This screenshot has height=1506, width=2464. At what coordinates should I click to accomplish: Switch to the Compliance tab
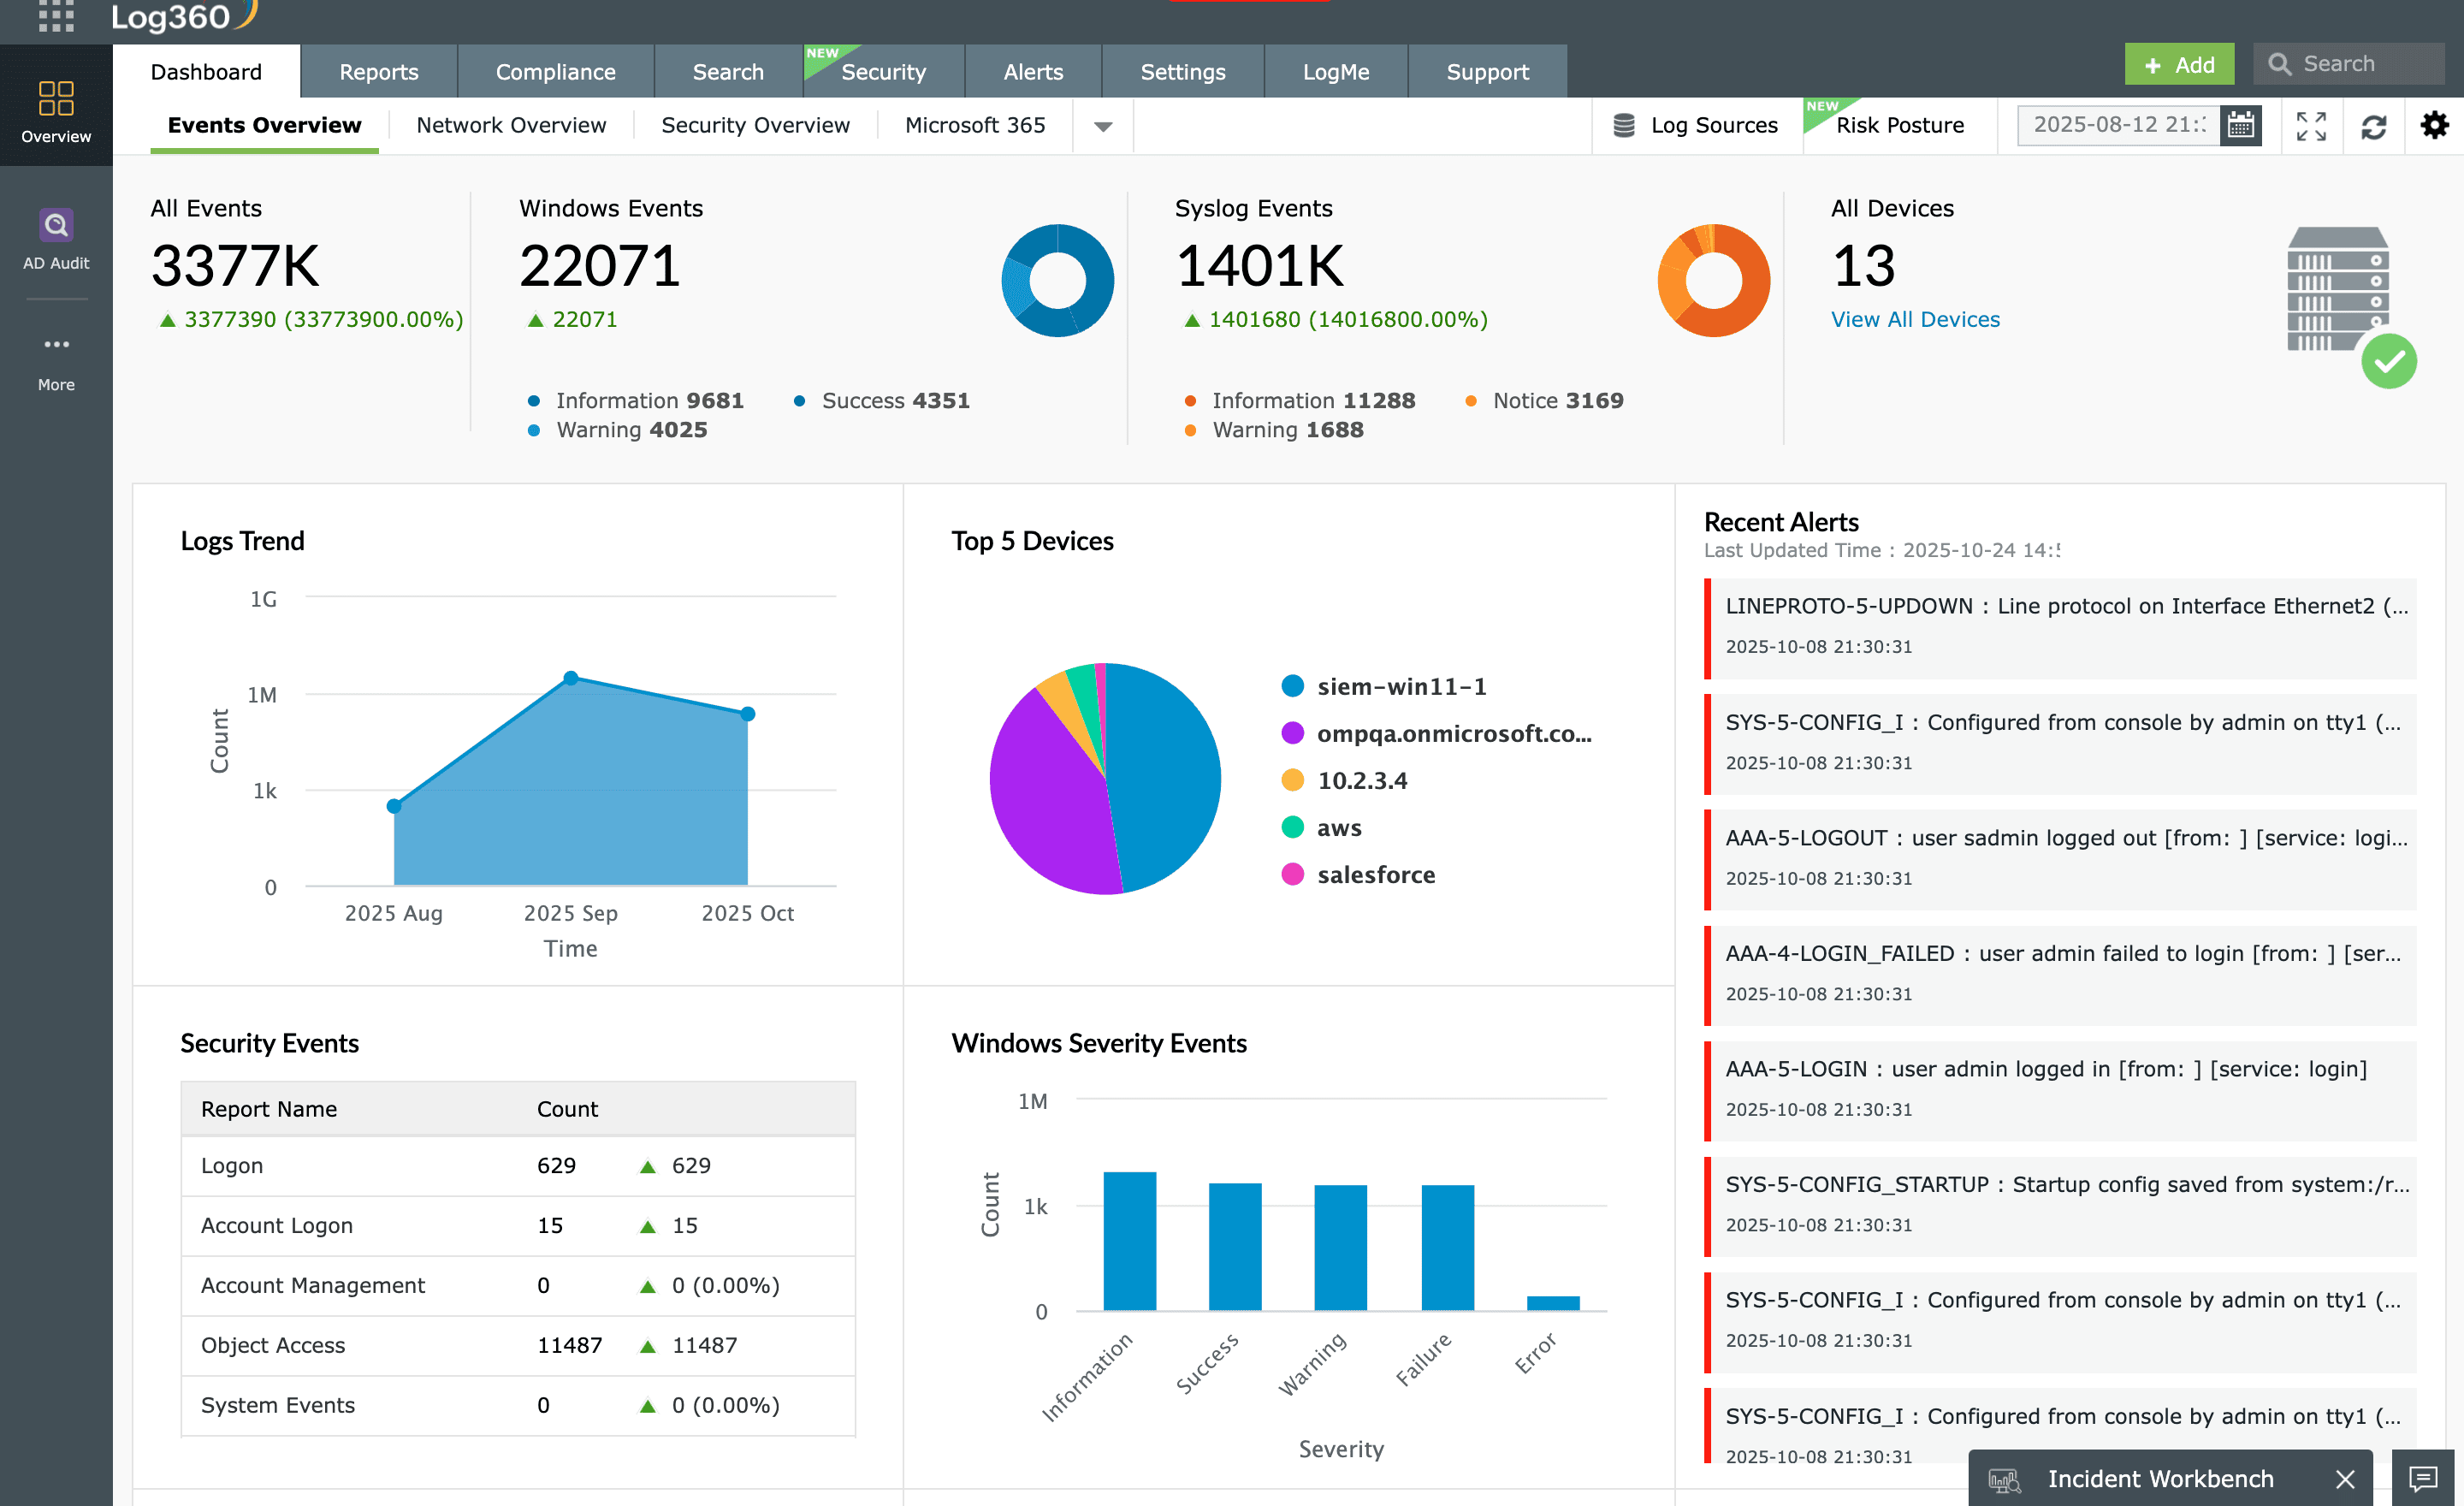[x=555, y=72]
